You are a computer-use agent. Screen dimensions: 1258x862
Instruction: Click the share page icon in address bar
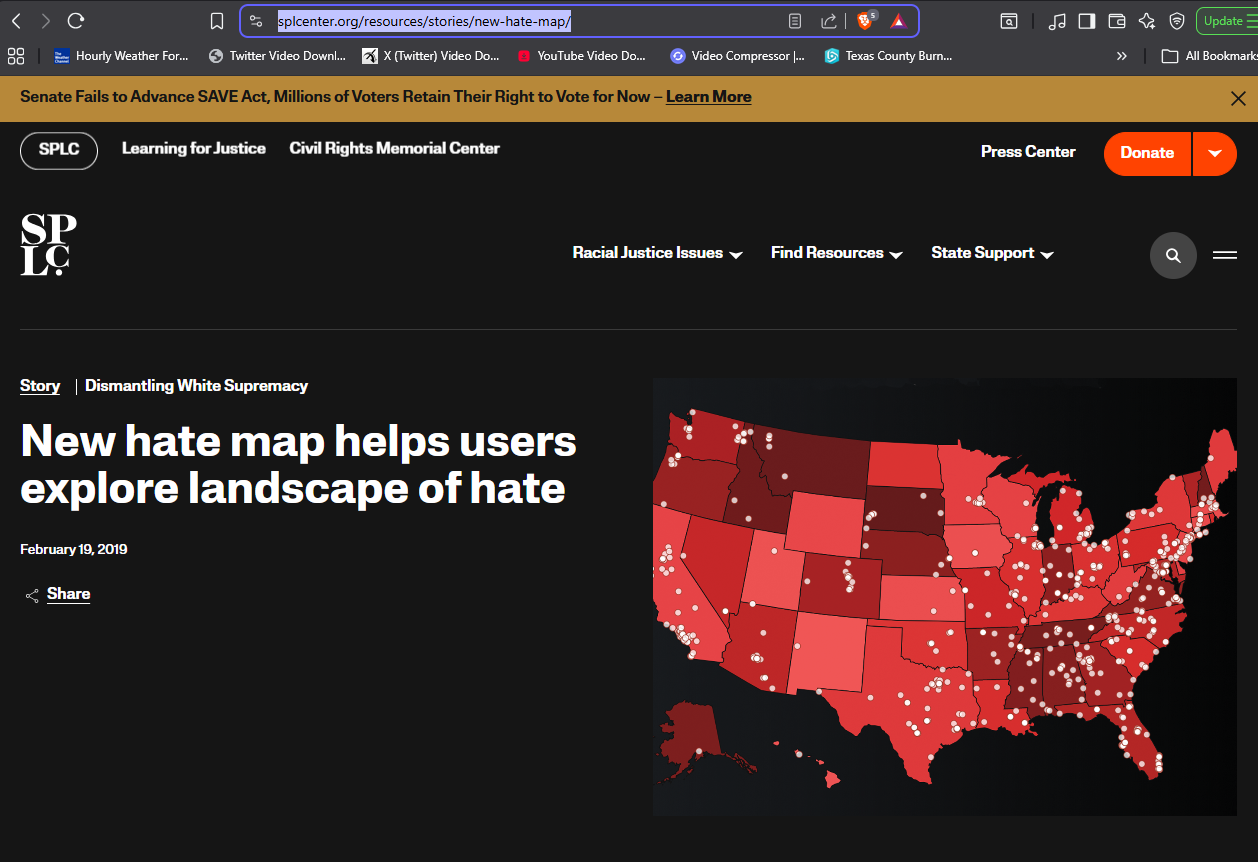828,21
